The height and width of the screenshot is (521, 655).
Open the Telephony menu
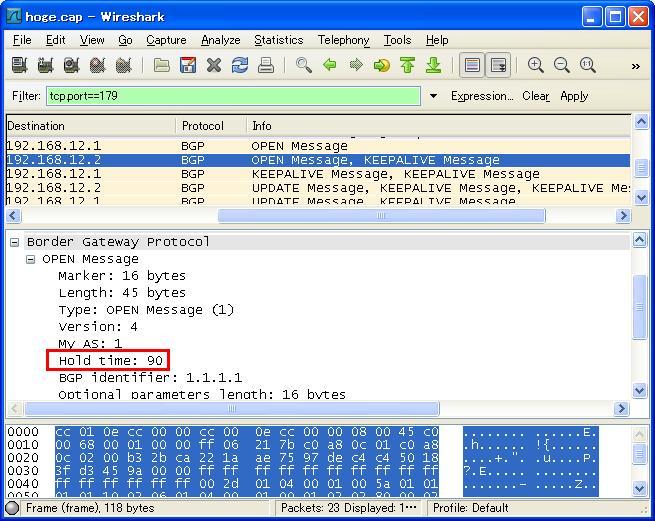point(343,40)
